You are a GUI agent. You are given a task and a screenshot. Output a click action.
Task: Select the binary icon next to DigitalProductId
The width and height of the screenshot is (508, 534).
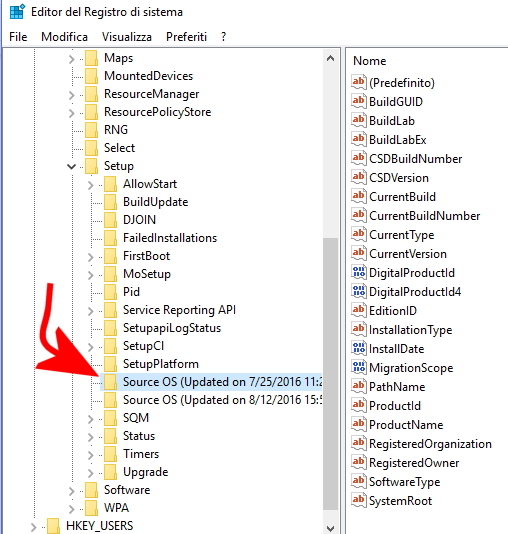(x=359, y=272)
